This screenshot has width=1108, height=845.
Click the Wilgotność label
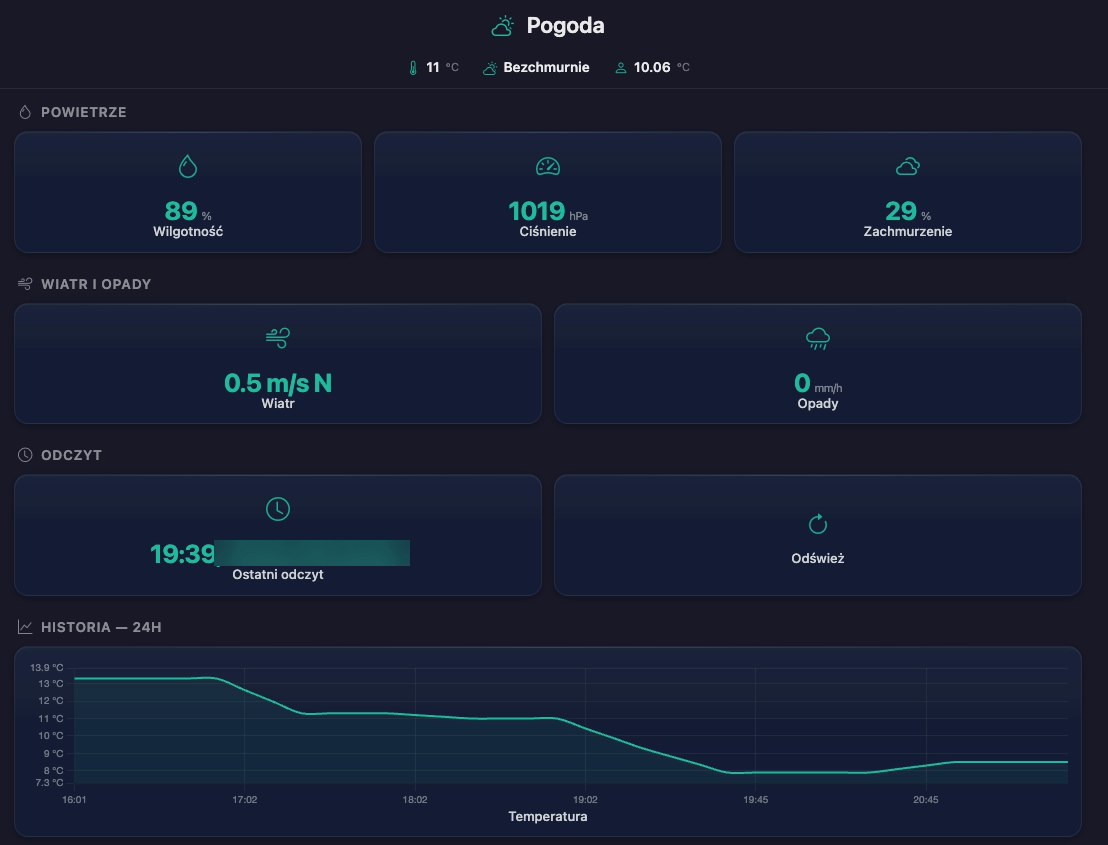(188, 231)
